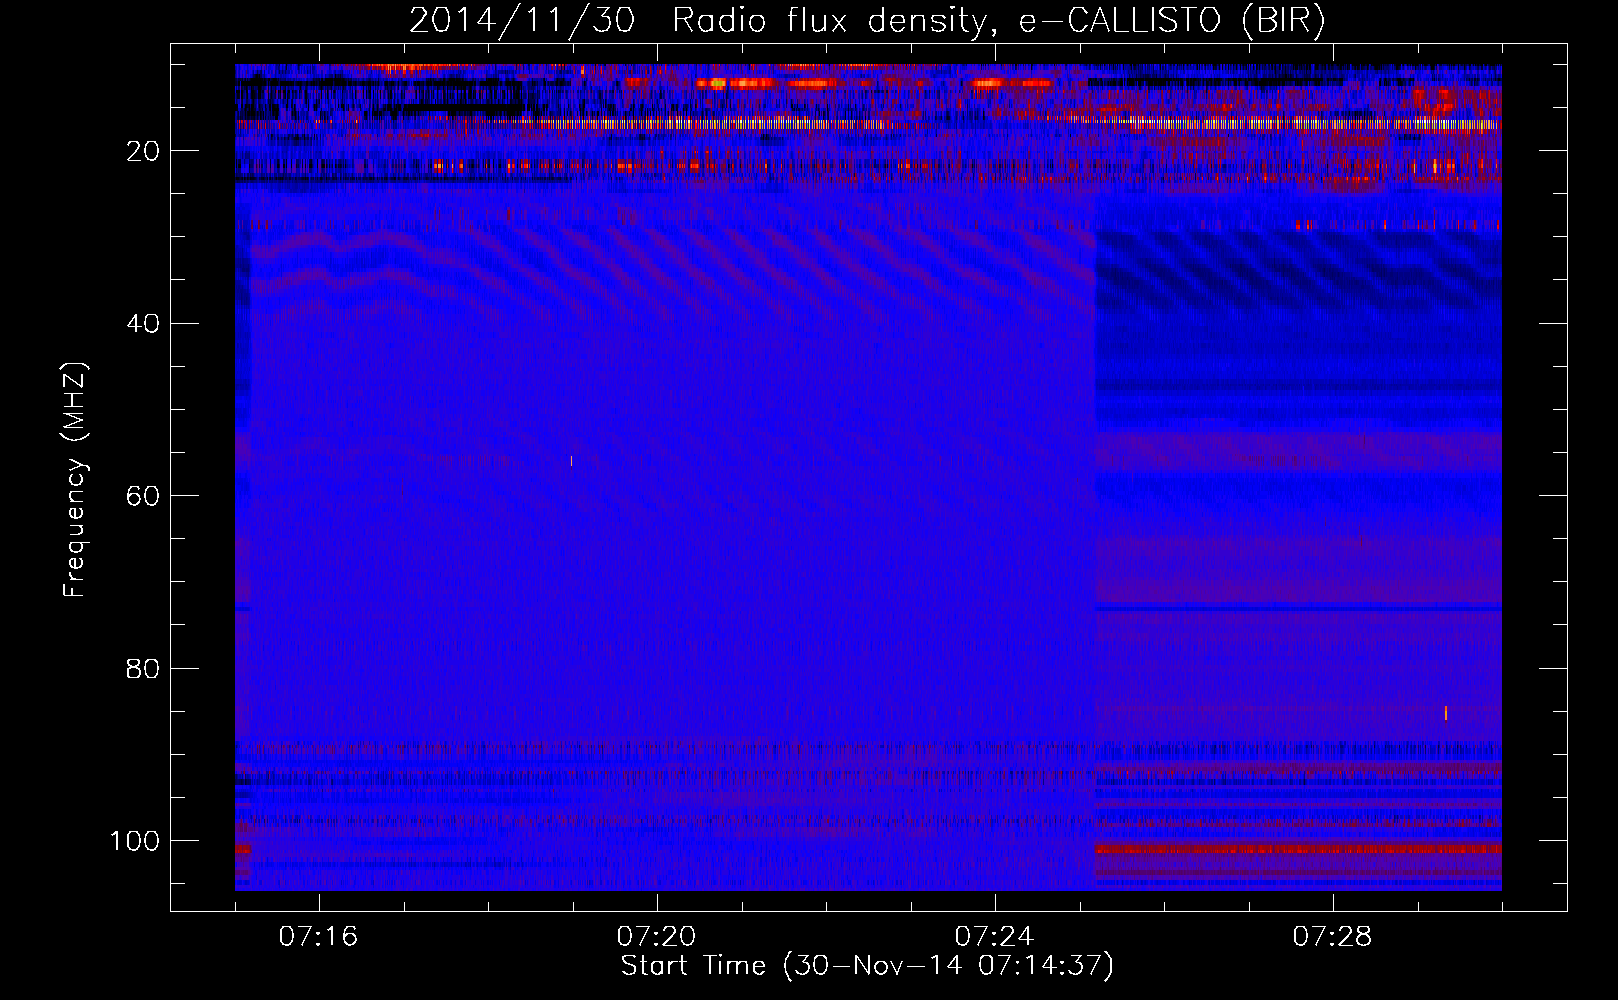Viewport: 1618px width, 1000px height.
Task: Click the 80 frequency tick label
Action: (143, 668)
